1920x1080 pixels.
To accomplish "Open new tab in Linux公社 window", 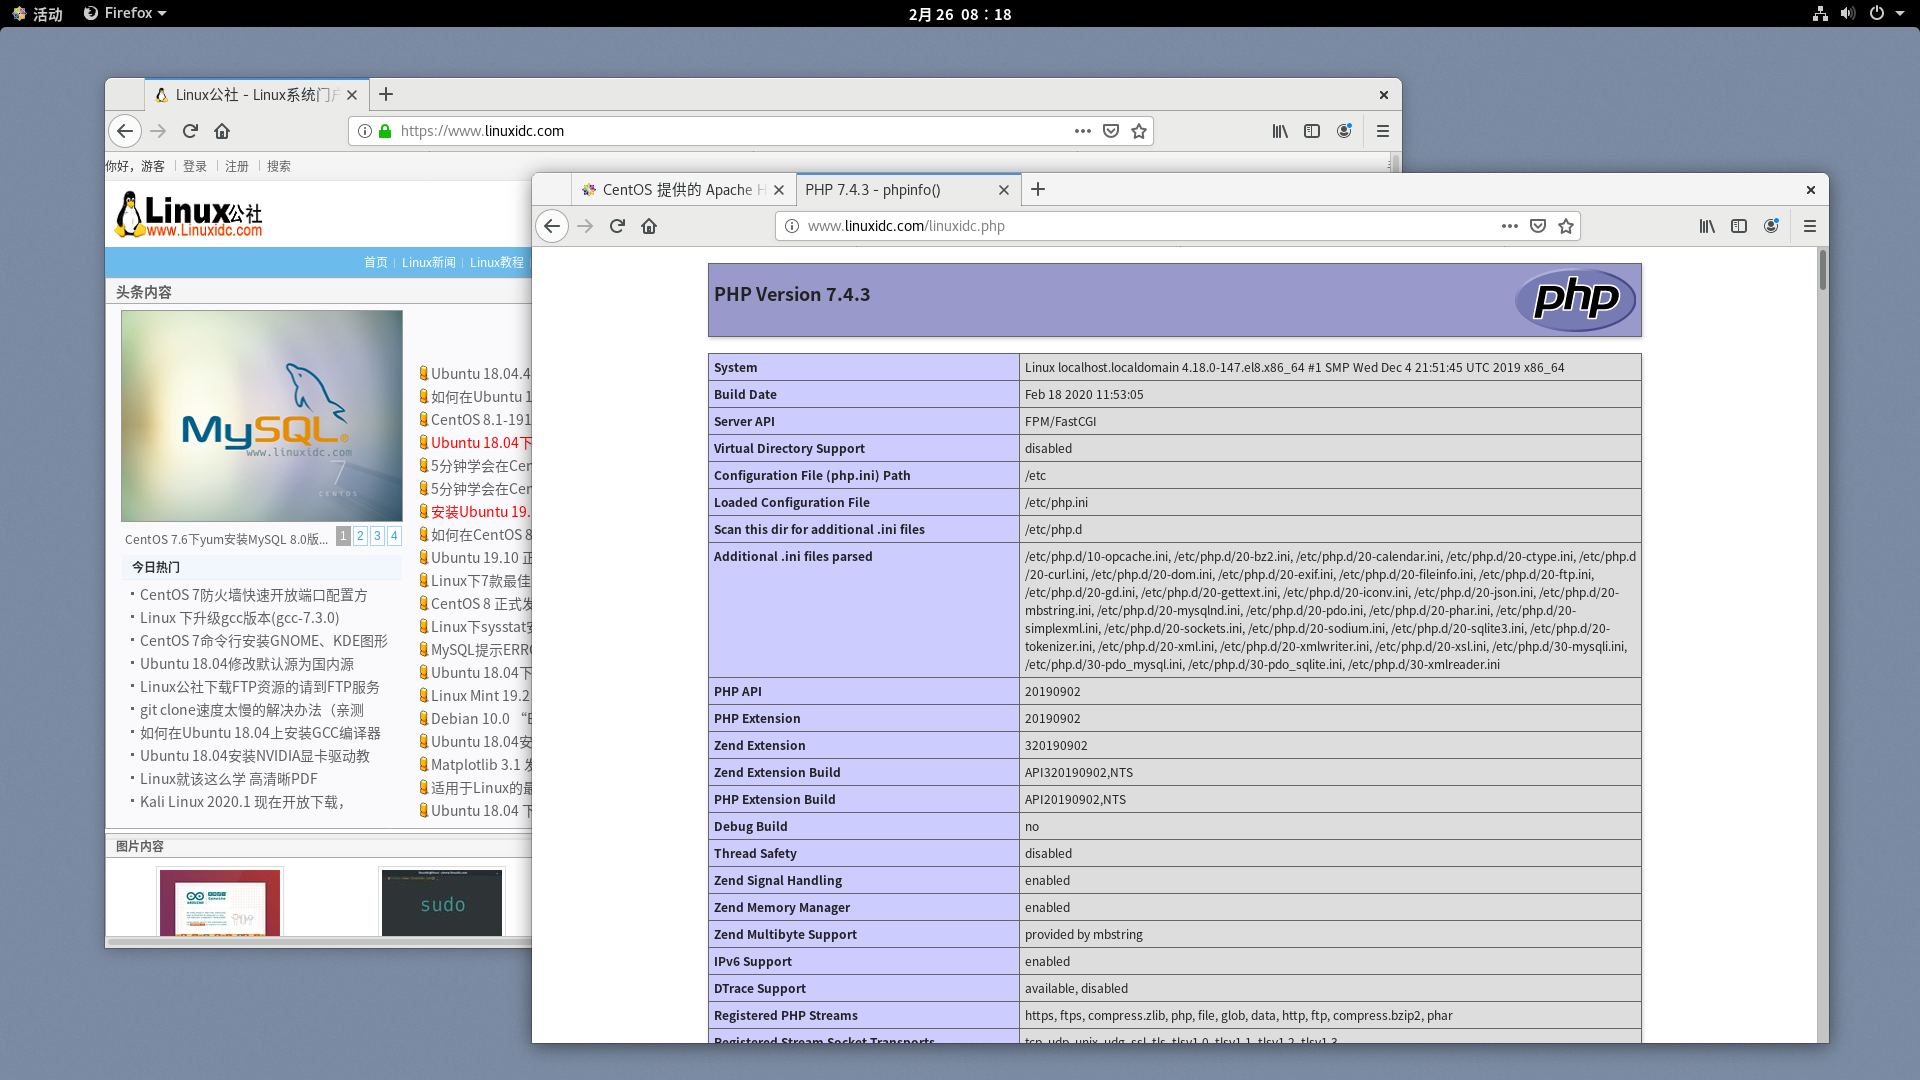I will (386, 94).
